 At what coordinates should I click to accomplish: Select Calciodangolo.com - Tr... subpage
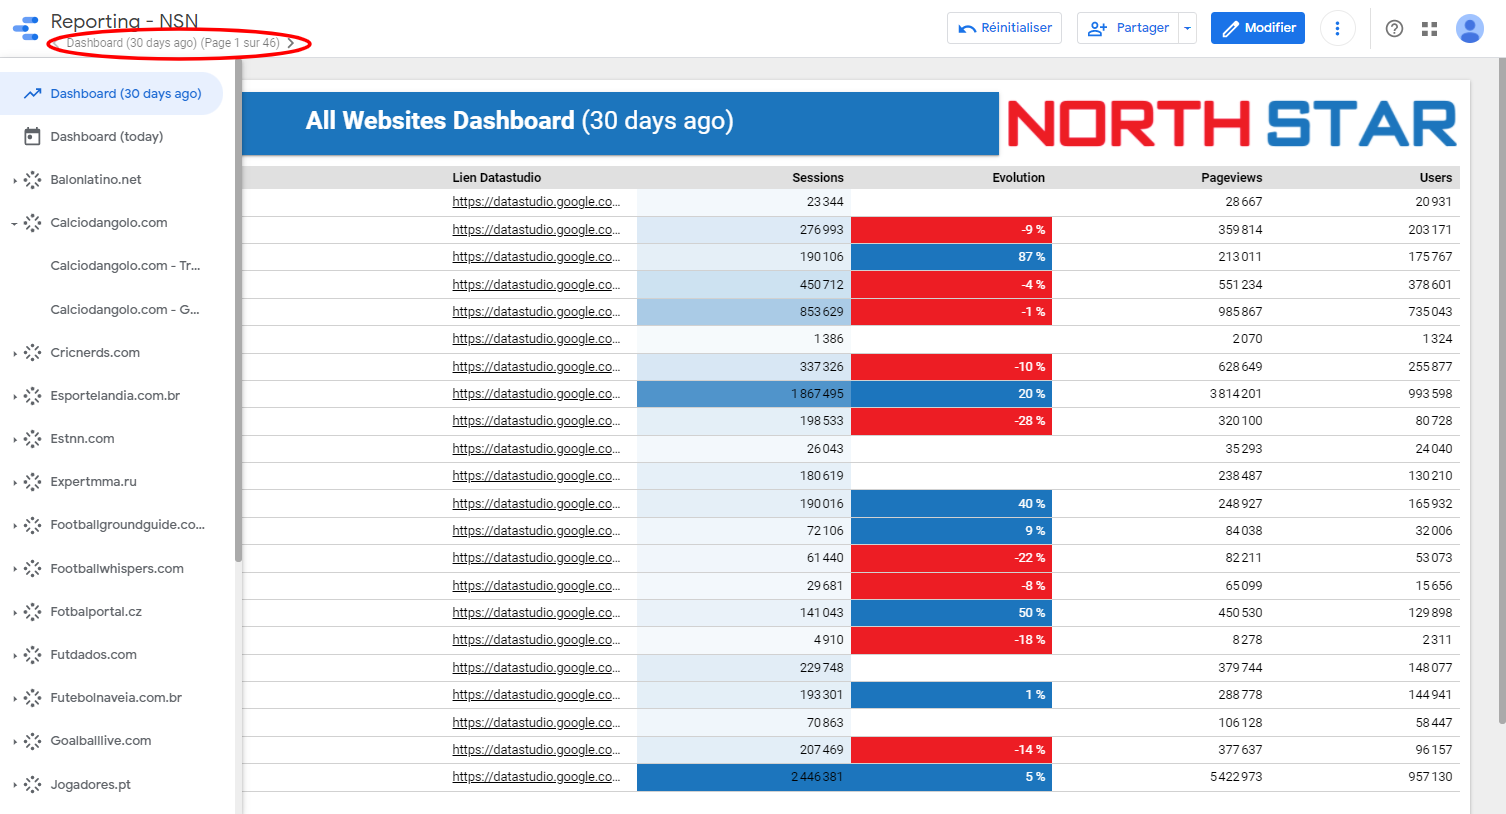point(125,266)
